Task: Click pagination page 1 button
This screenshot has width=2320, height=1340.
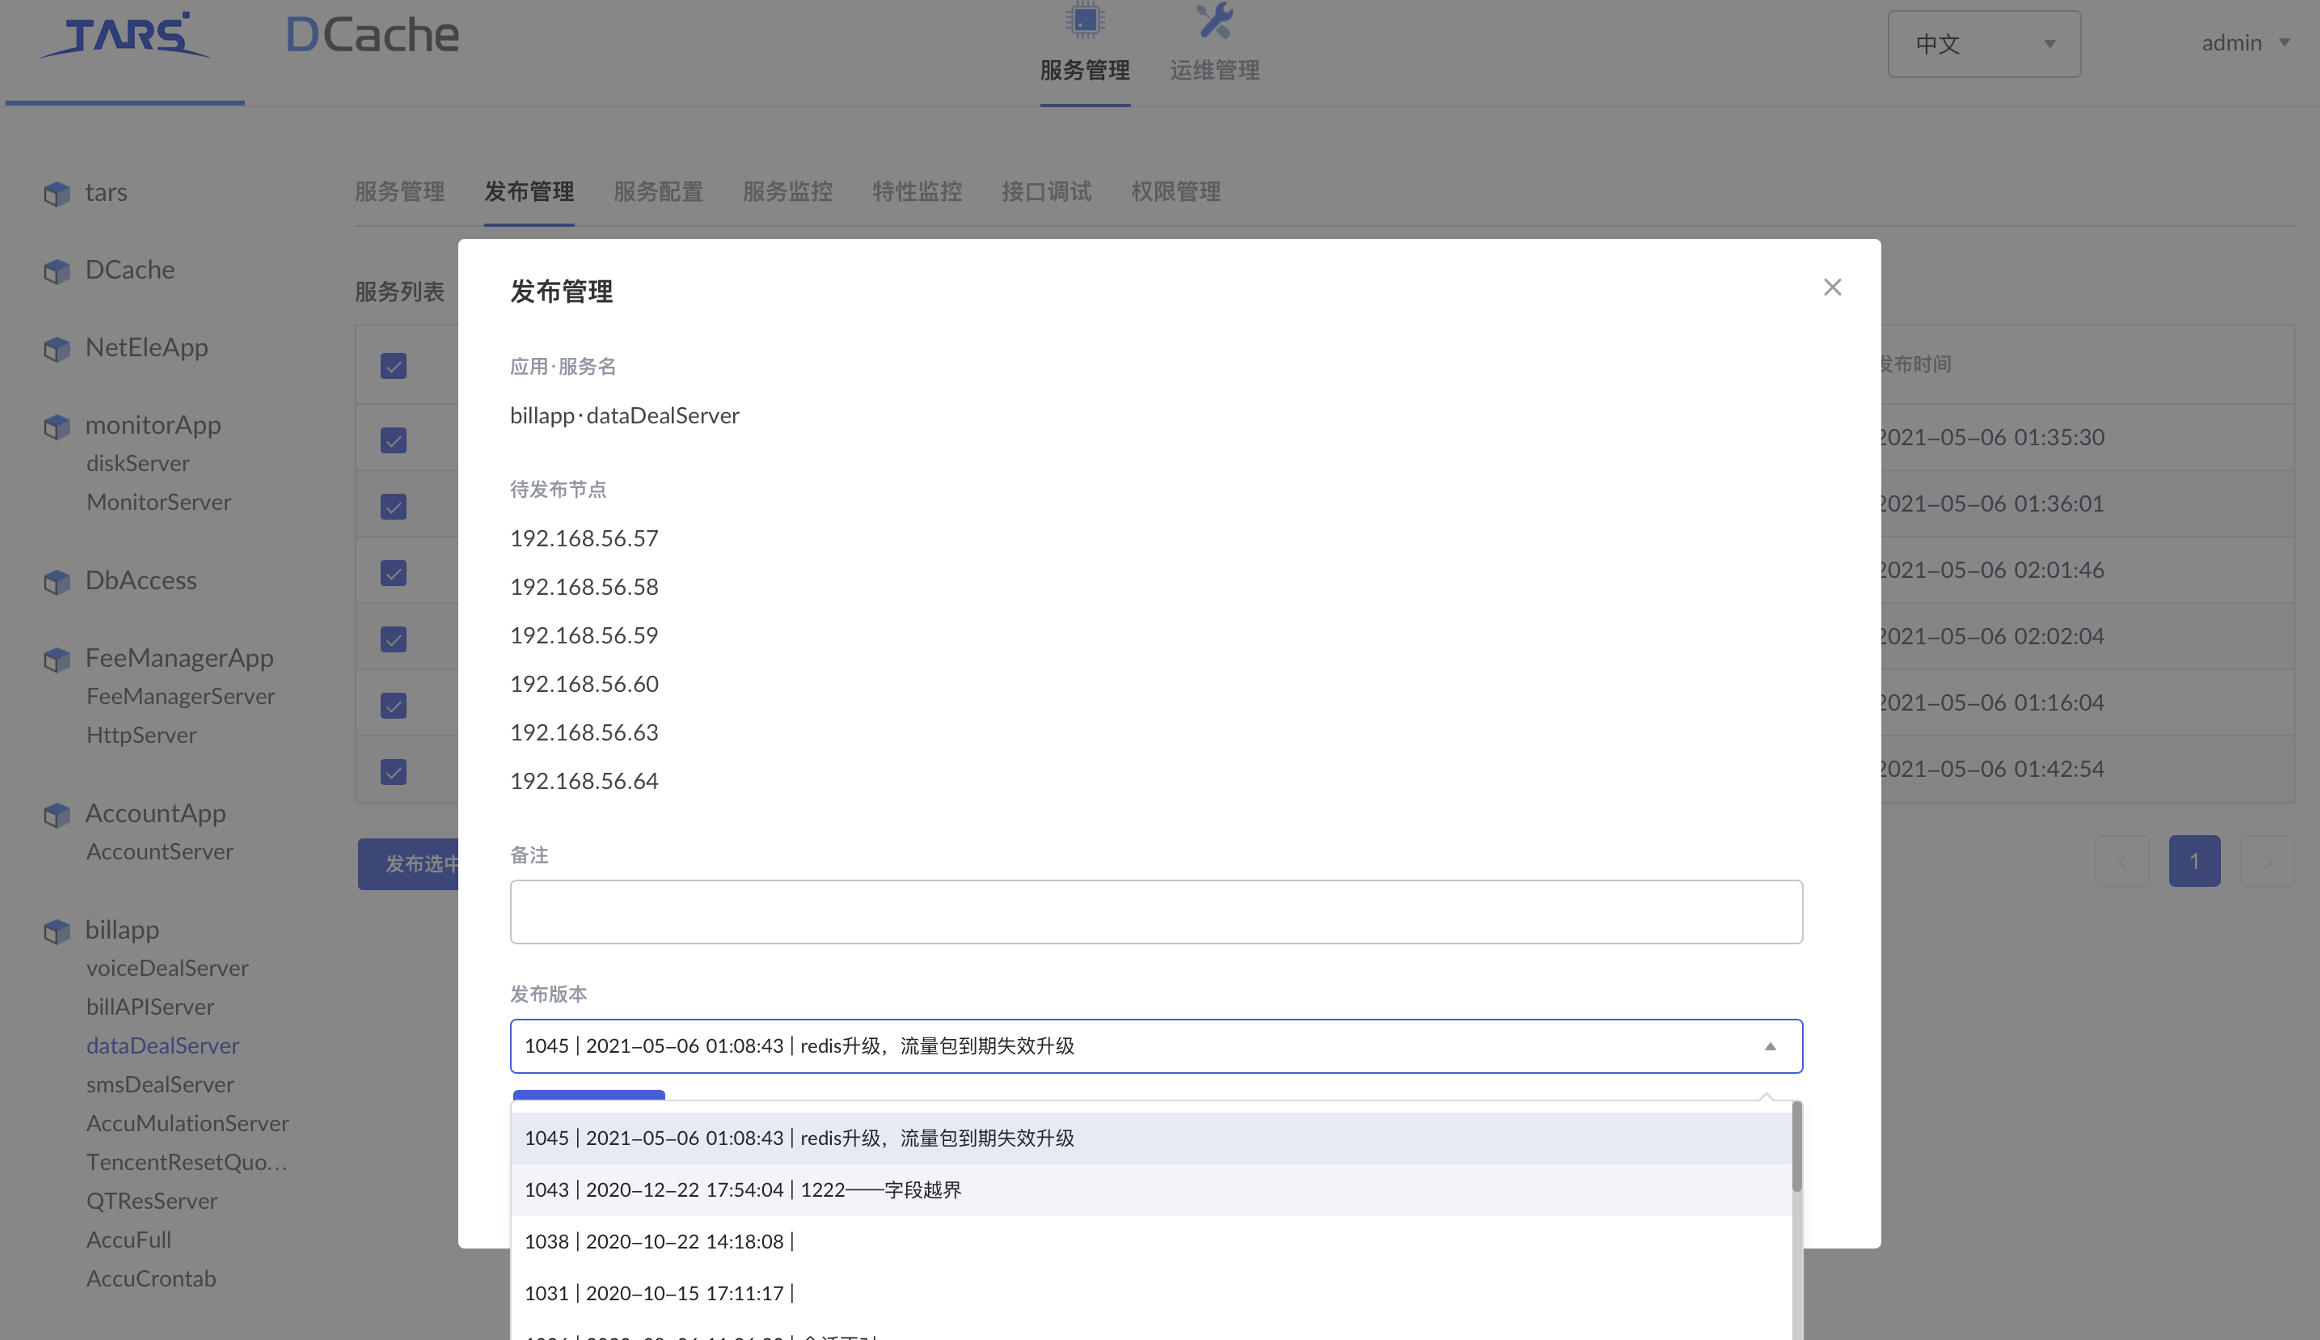Action: click(2194, 861)
